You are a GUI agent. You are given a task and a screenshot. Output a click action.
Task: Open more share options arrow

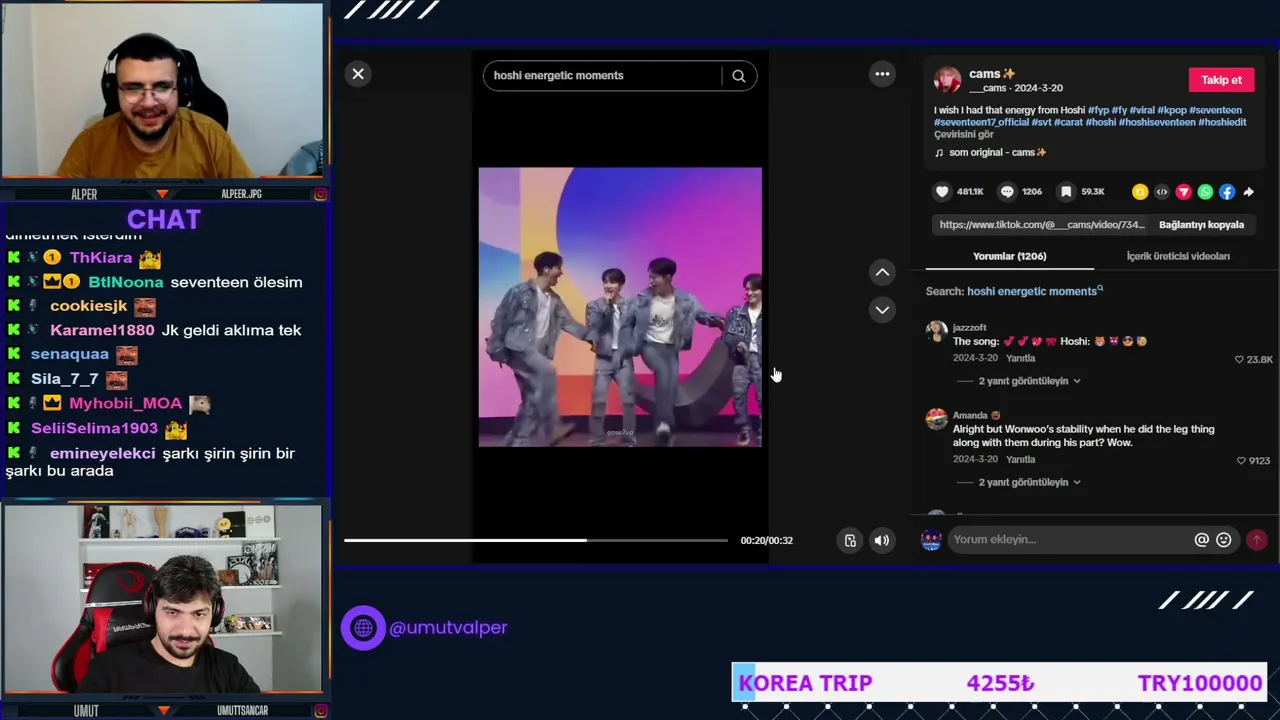coord(1248,192)
